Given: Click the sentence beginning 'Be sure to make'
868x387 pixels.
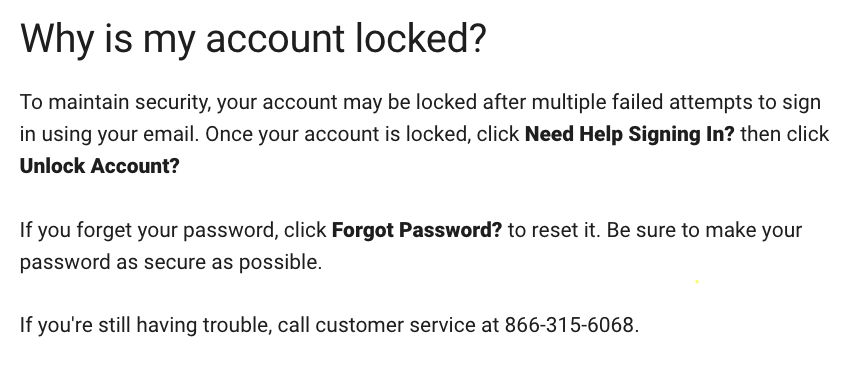Looking at the screenshot, I should coord(704,230).
